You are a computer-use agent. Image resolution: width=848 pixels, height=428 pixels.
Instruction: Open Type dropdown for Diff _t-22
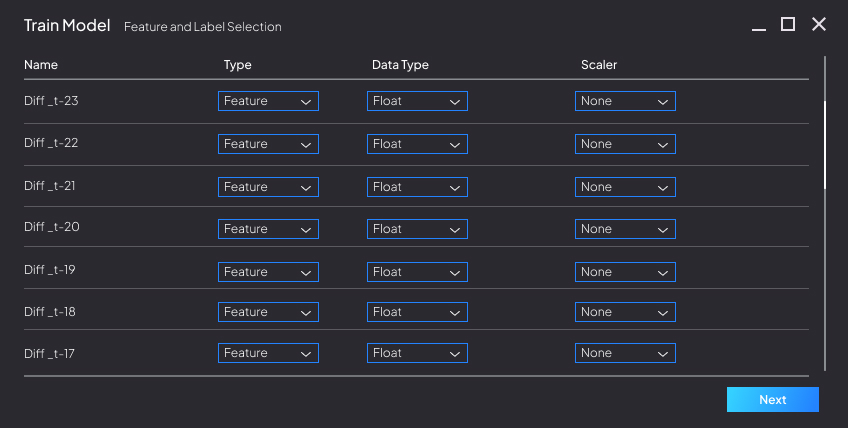point(268,144)
